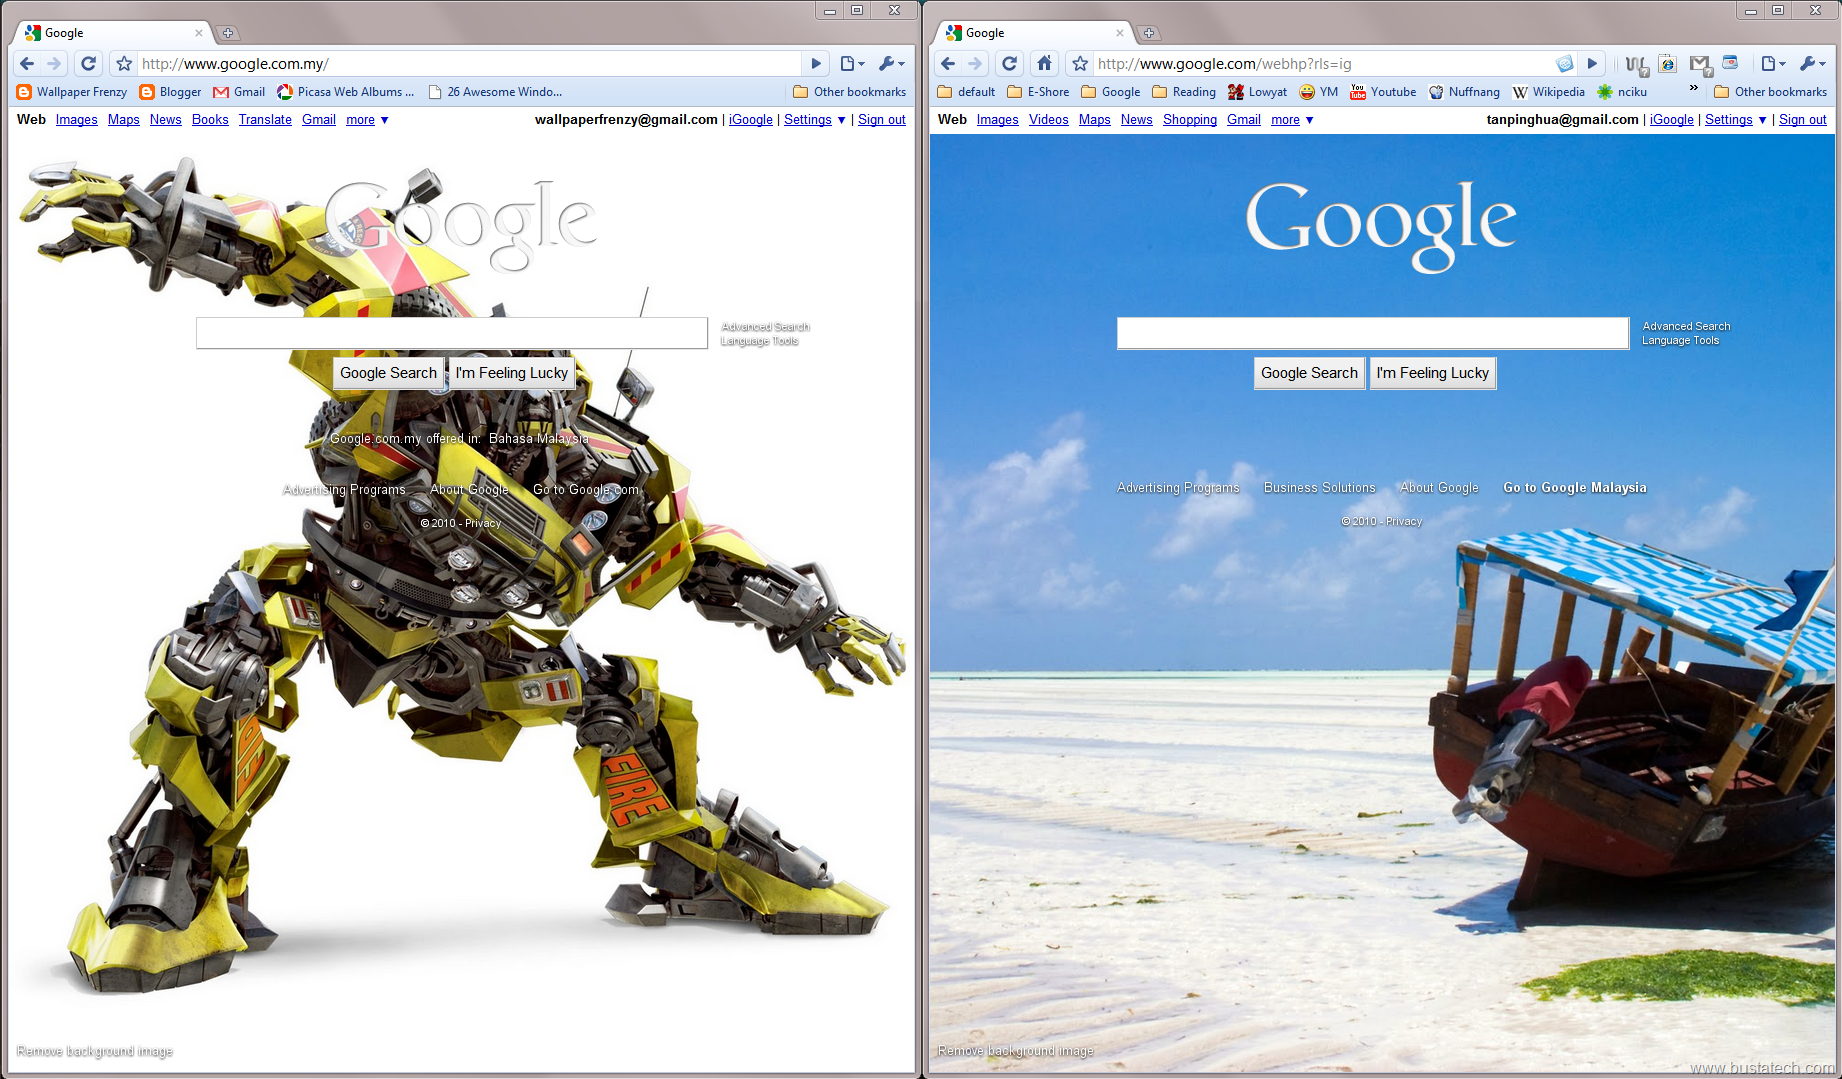
Task: Click I'm Feeling Lucky in the left window
Action: [x=512, y=373]
